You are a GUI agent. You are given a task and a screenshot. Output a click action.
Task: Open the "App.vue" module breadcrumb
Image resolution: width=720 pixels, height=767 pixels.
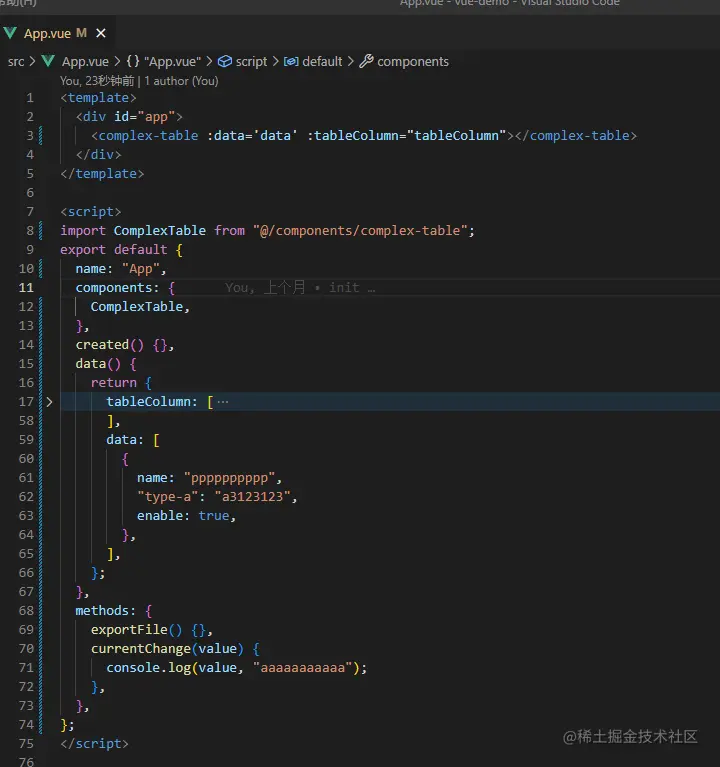click(172, 62)
